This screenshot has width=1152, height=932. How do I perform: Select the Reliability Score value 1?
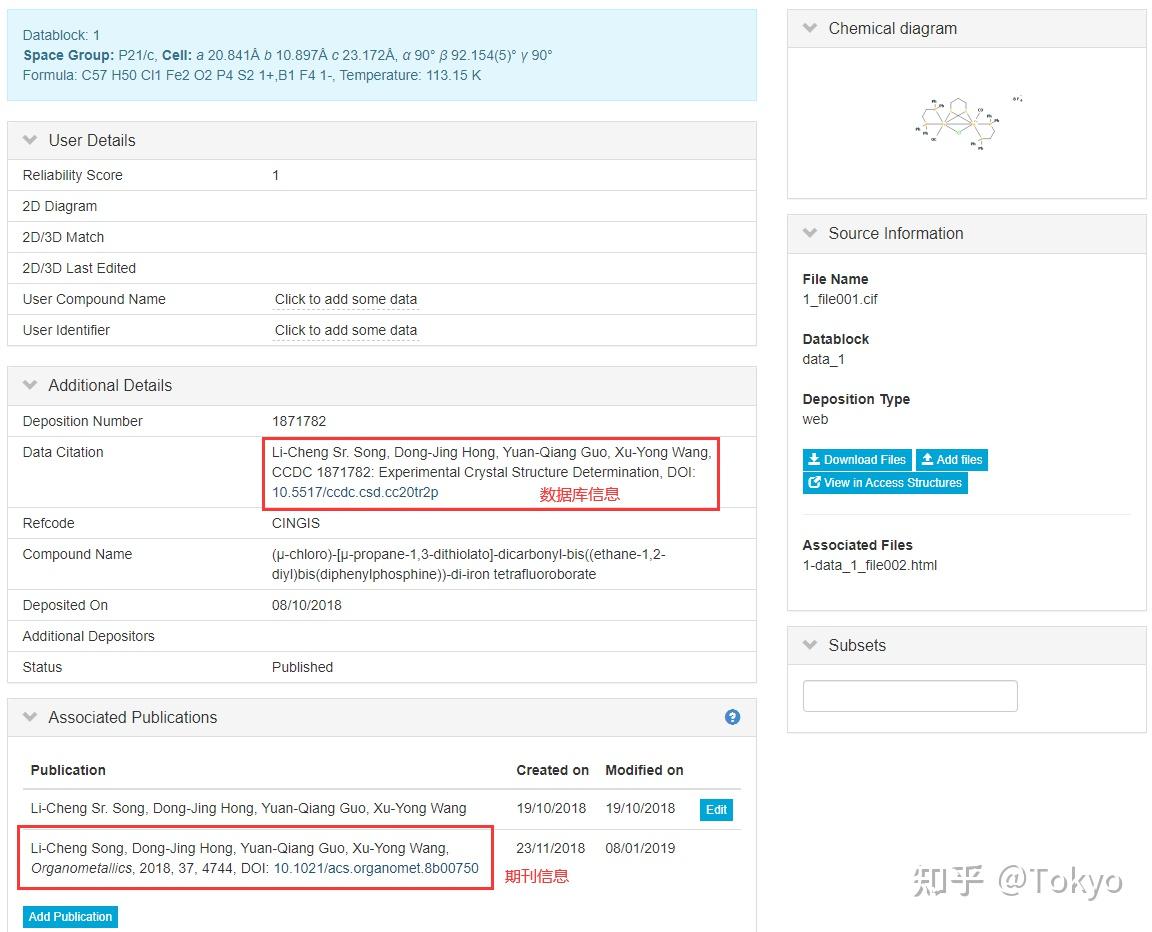tap(276, 175)
